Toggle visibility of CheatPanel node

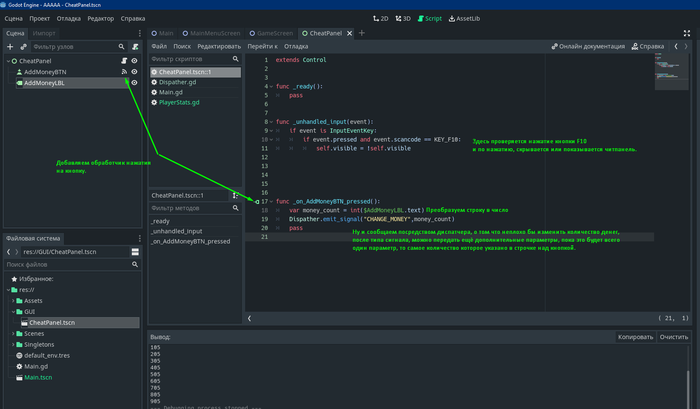134,61
